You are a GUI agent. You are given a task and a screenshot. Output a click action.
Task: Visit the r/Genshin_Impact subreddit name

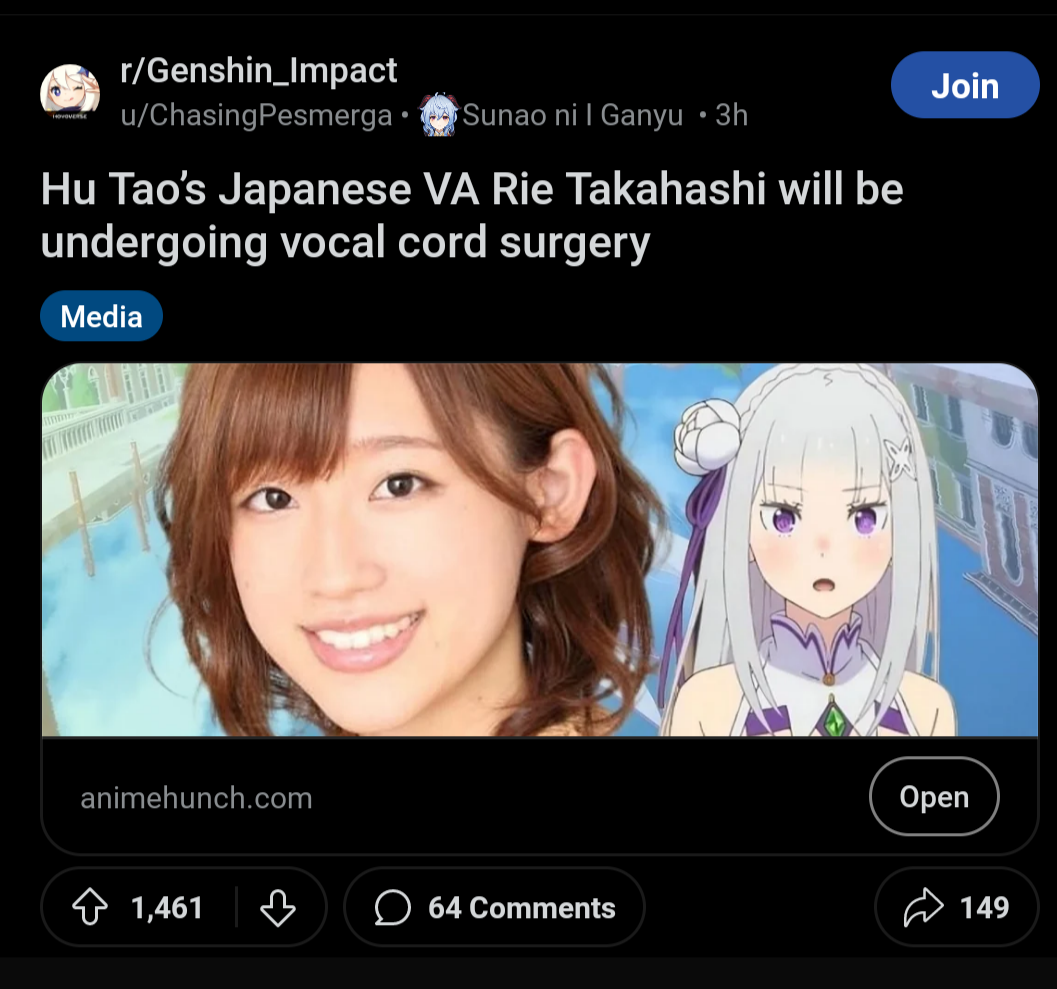pyautogui.click(x=259, y=71)
